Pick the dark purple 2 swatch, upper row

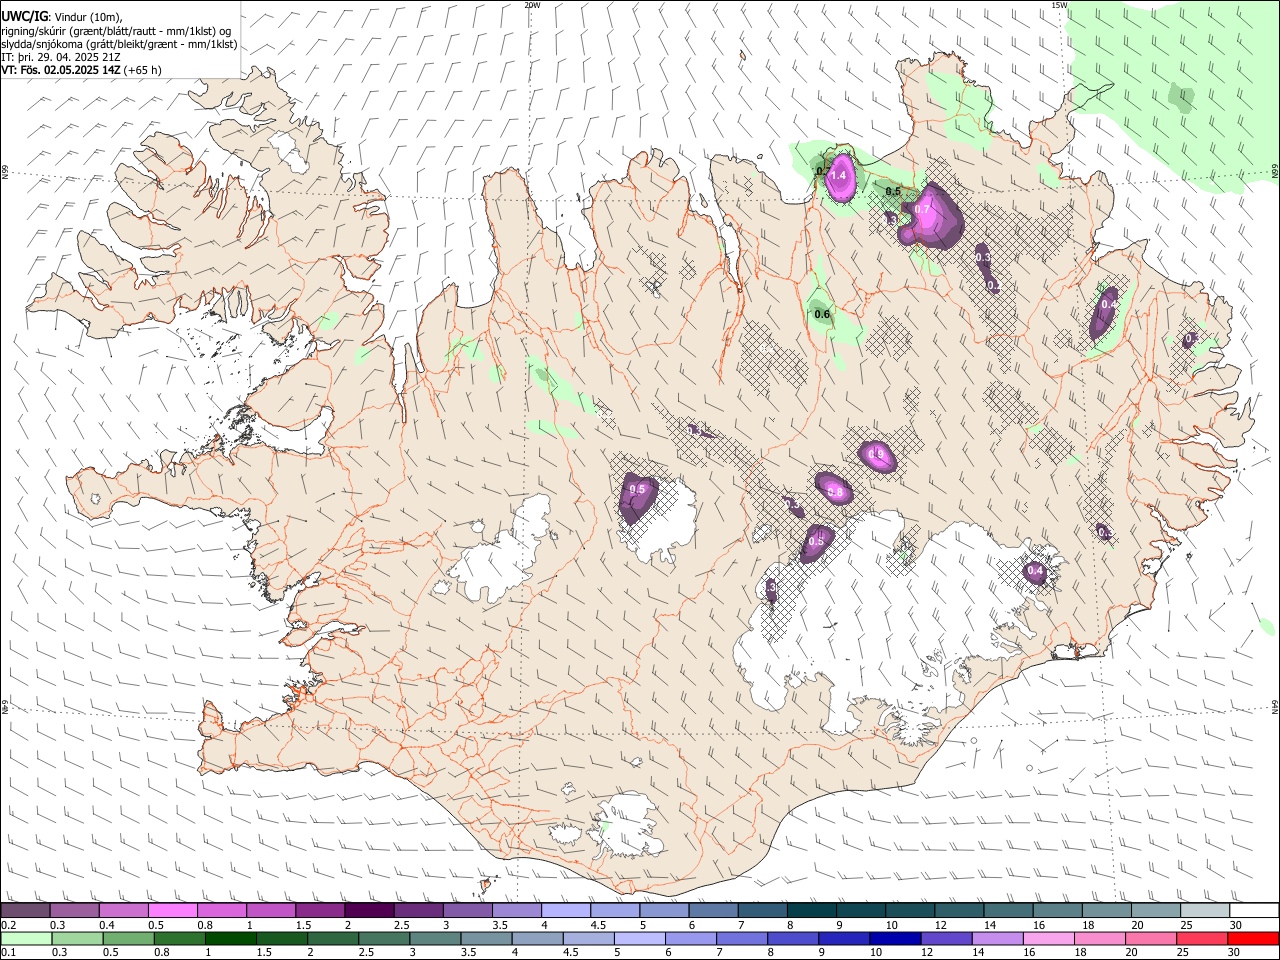pos(369,910)
